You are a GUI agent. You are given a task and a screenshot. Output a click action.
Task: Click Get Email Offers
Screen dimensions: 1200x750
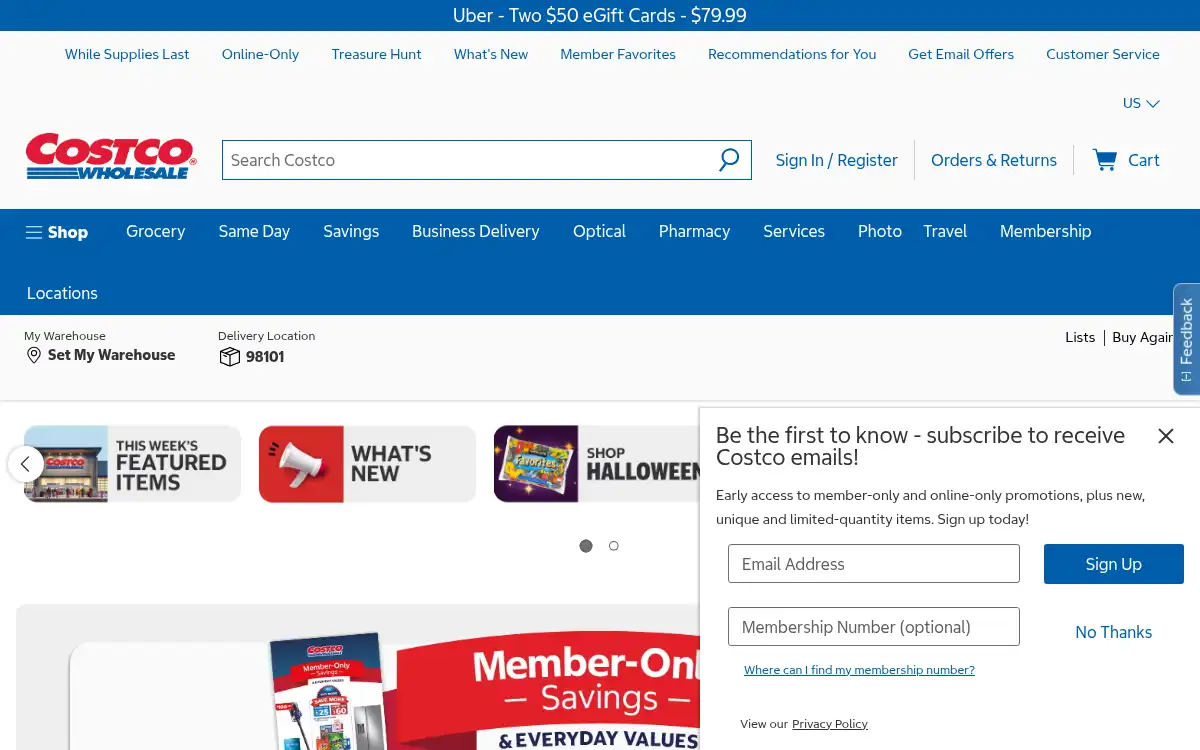[x=961, y=54]
